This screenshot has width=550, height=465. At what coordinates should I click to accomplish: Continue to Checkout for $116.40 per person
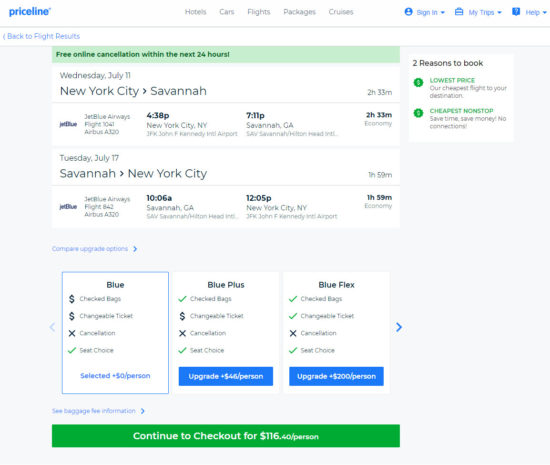click(226, 436)
